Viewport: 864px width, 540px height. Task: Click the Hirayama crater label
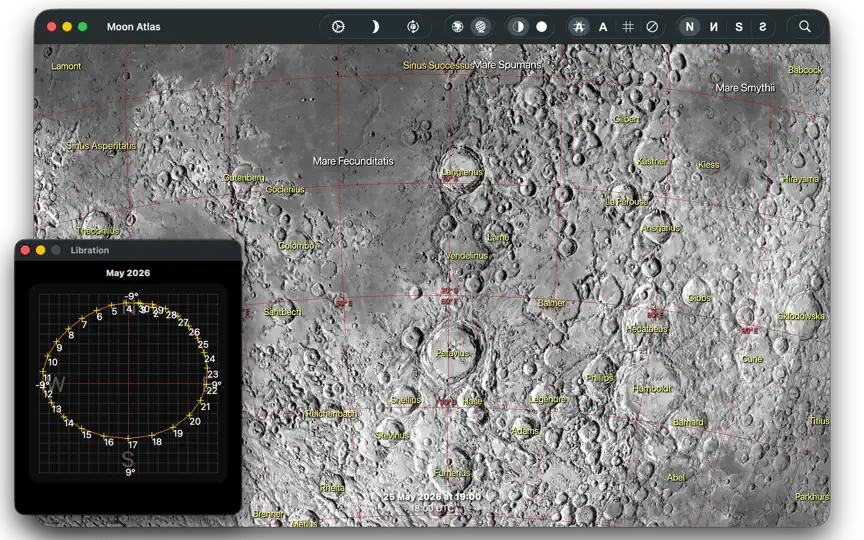click(x=801, y=179)
